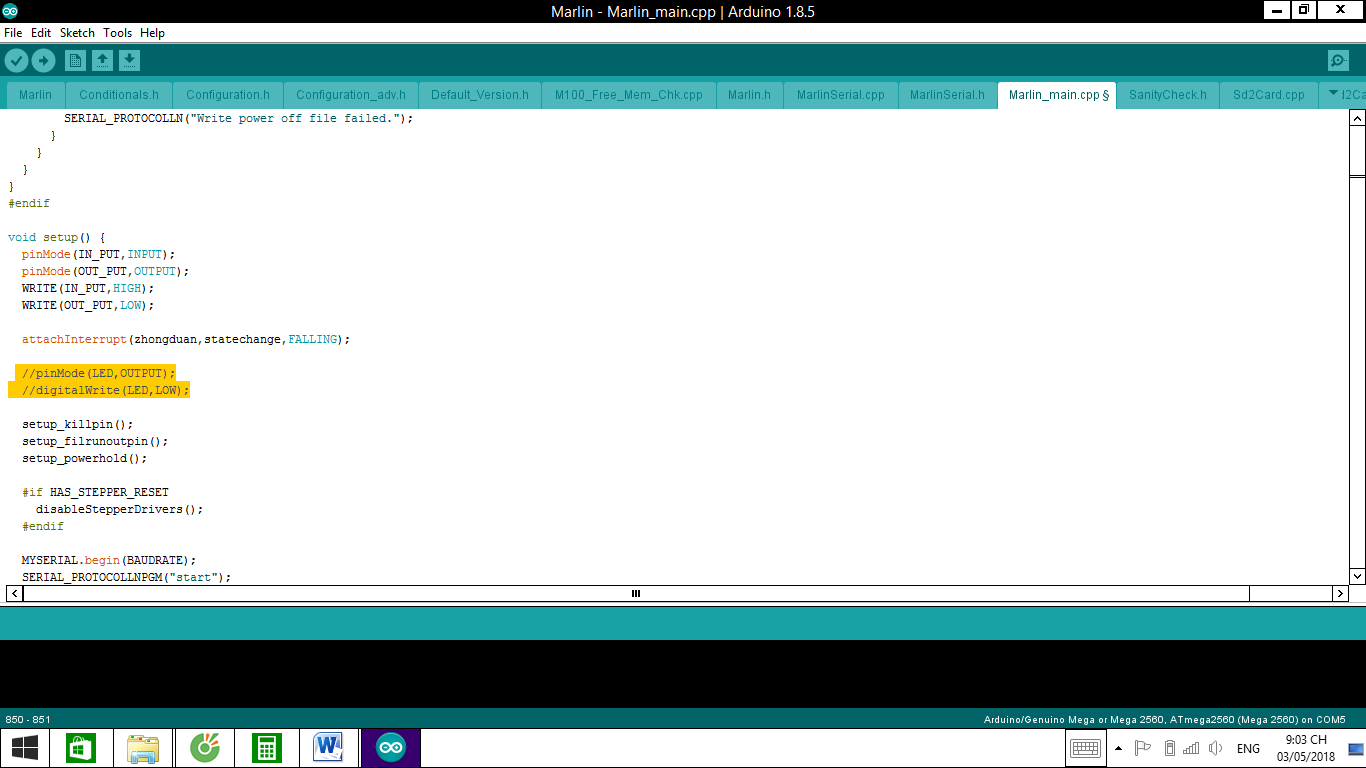Create a new sketch with New icon
Image resolution: width=1366 pixels, height=768 pixels.
point(75,61)
